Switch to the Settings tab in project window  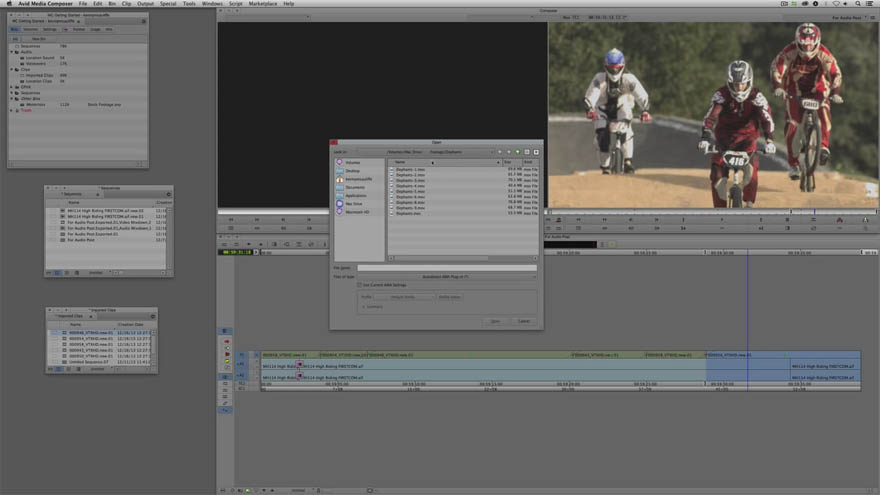(x=49, y=29)
